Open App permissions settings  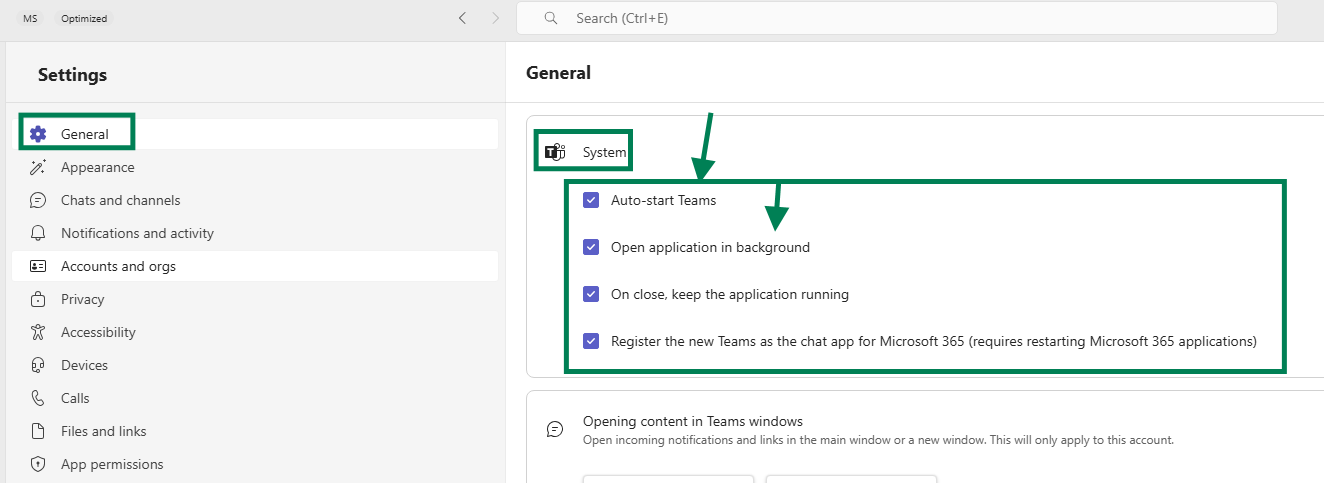255,464
